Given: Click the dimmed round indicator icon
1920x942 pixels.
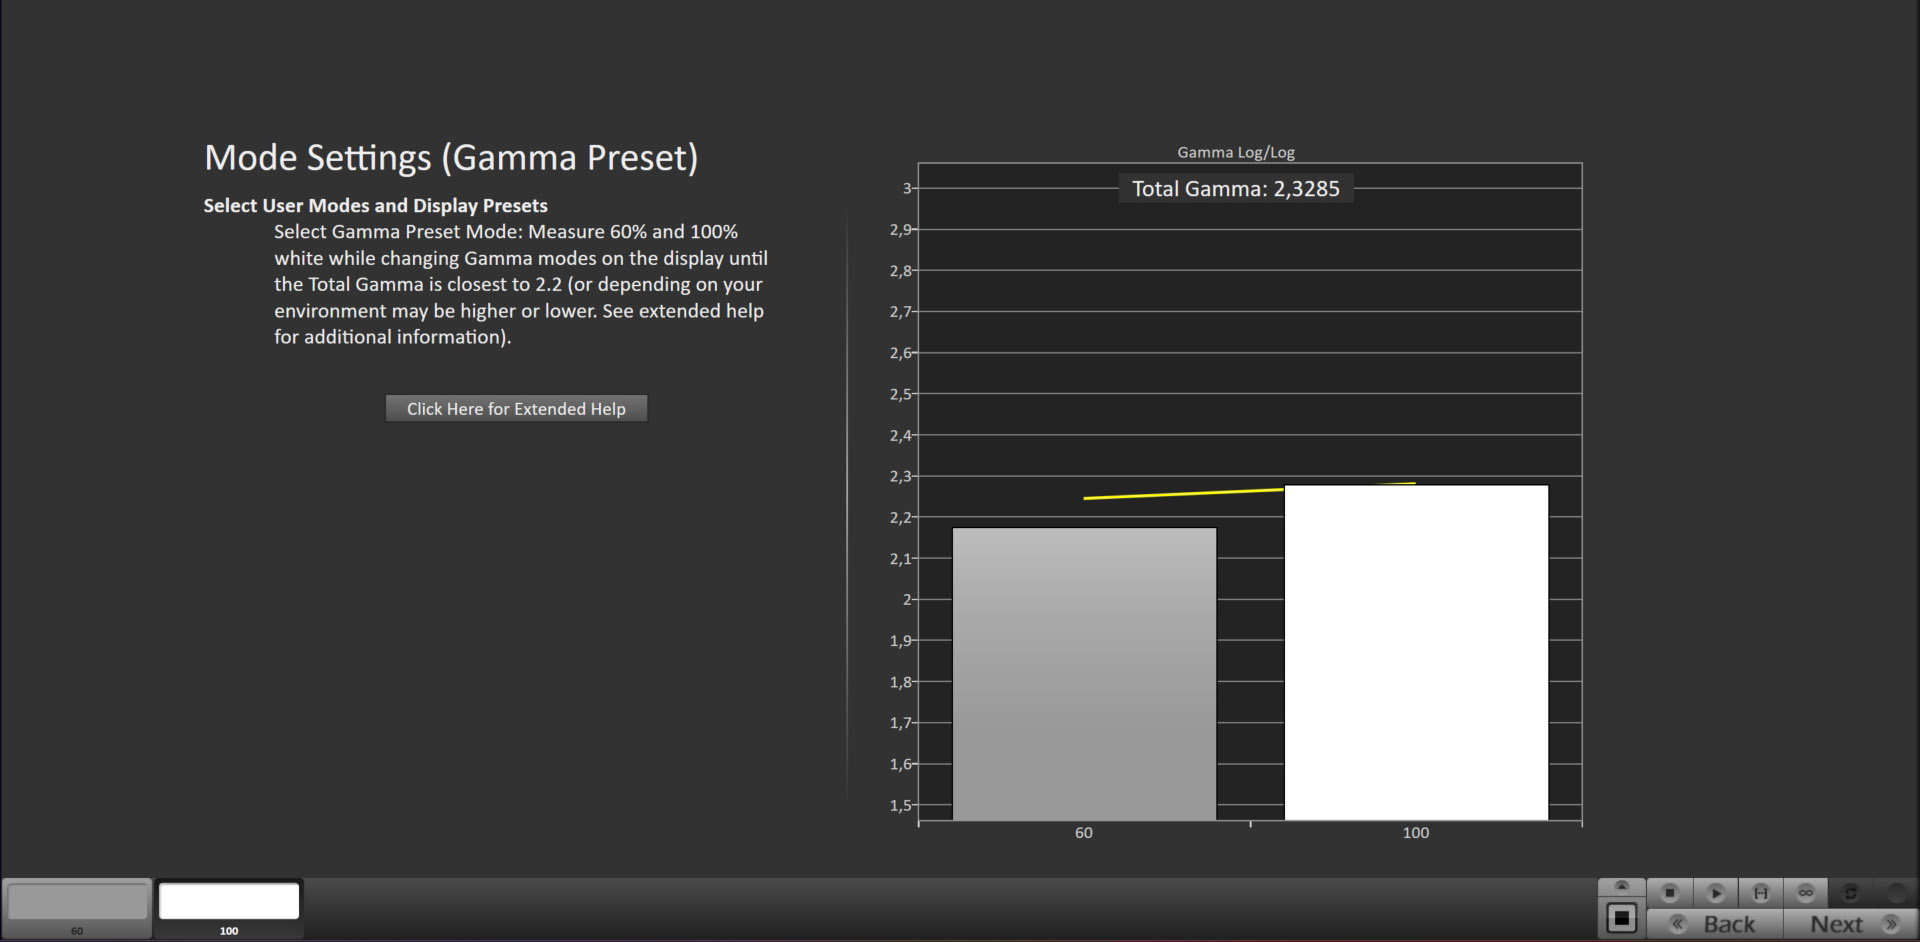Looking at the screenshot, I should 1895,893.
